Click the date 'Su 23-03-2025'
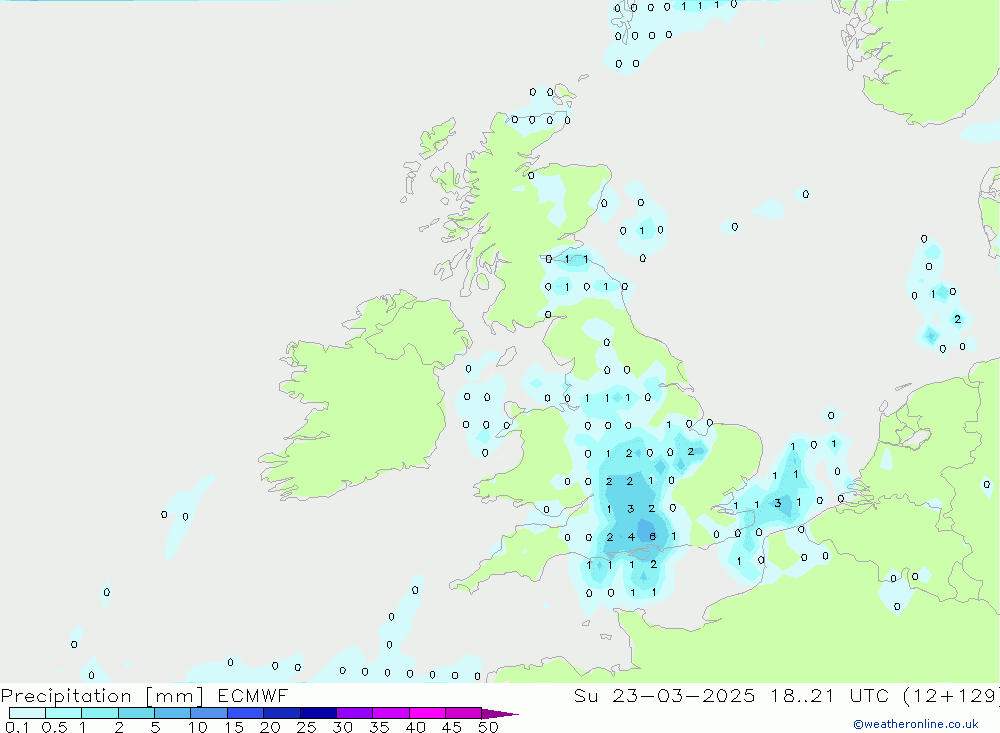 [x=665, y=696]
